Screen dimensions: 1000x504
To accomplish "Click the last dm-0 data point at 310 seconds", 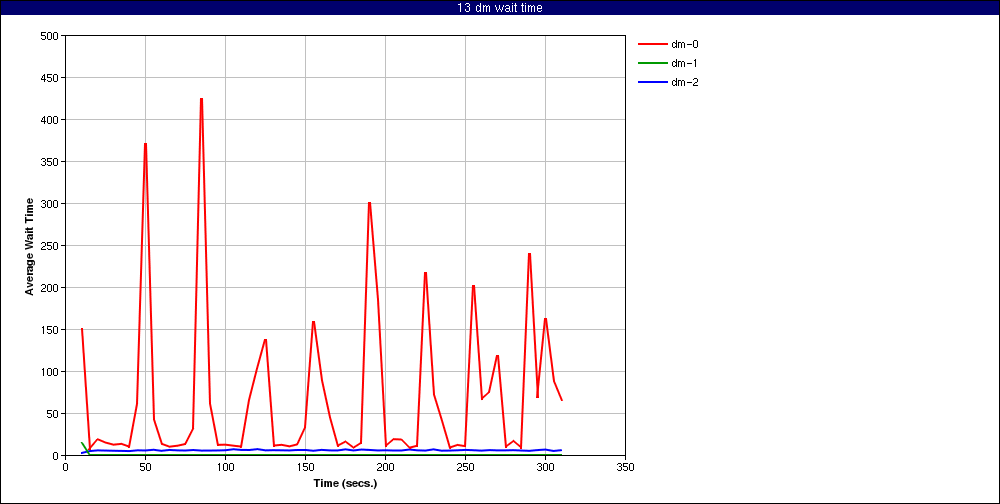I will click(561, 400).
